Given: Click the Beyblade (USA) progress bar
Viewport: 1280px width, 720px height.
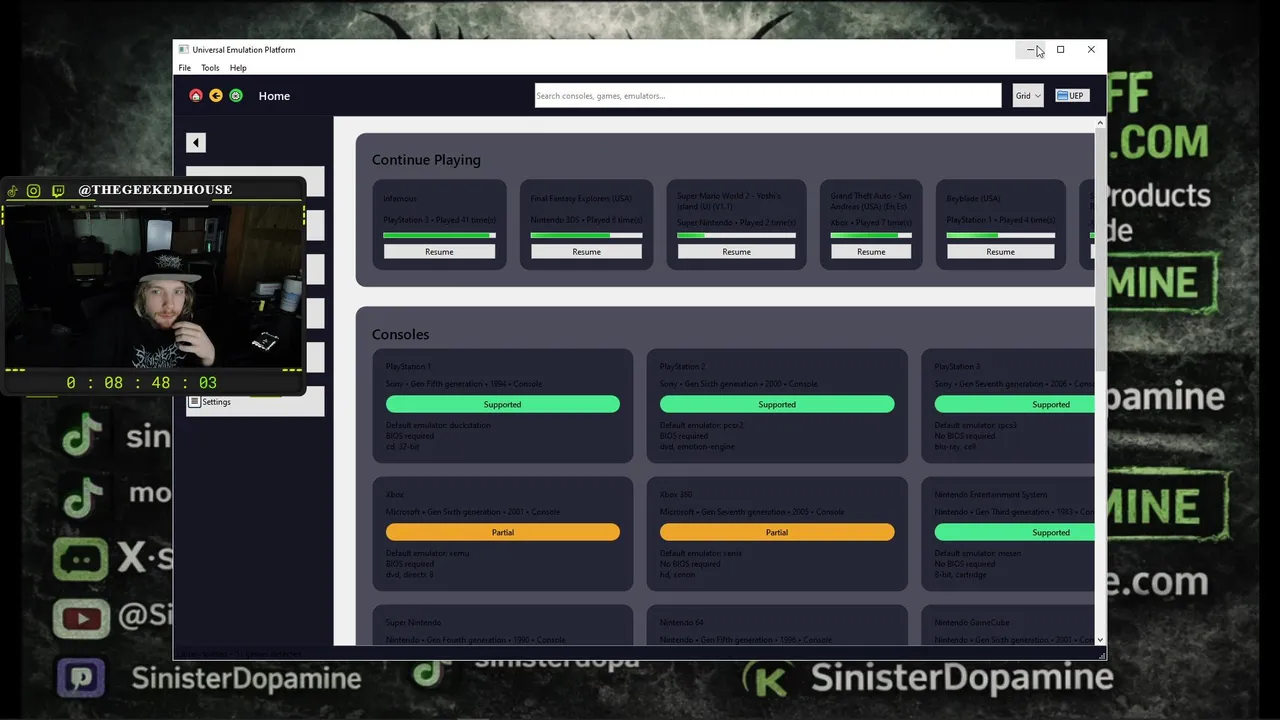Looking at the screenshot, I should tap(1000, 235).
